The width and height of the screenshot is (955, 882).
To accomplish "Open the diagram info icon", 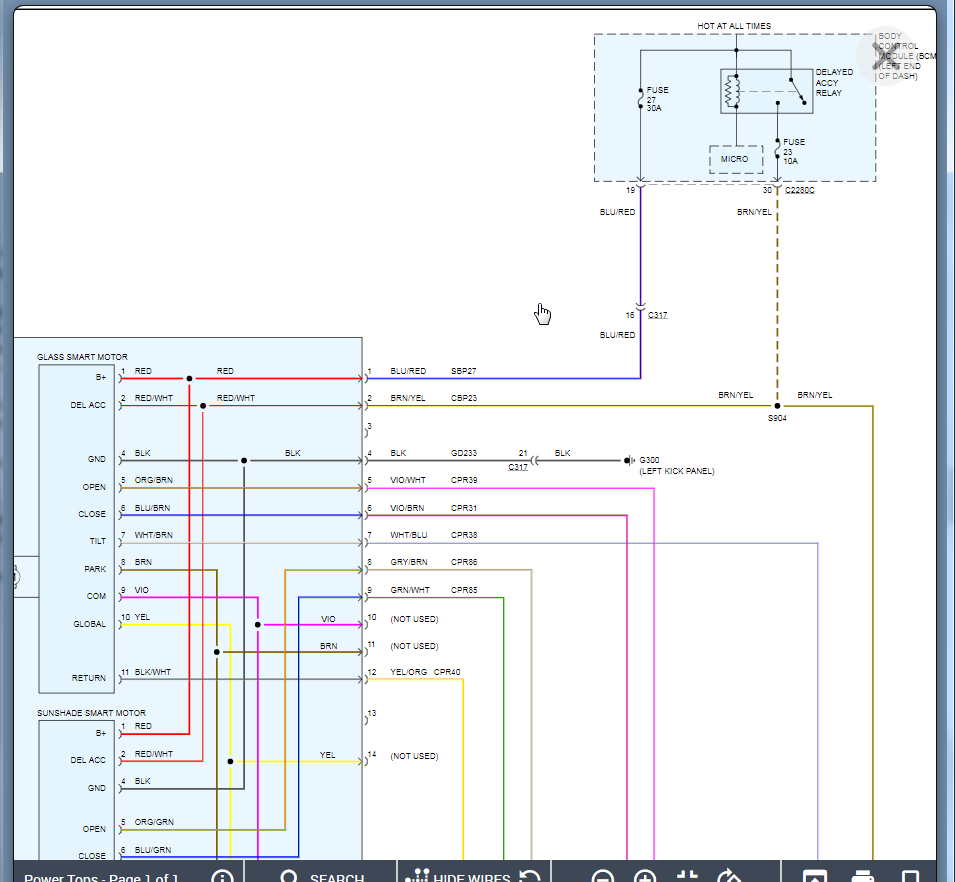I will [x=222, y=877].
